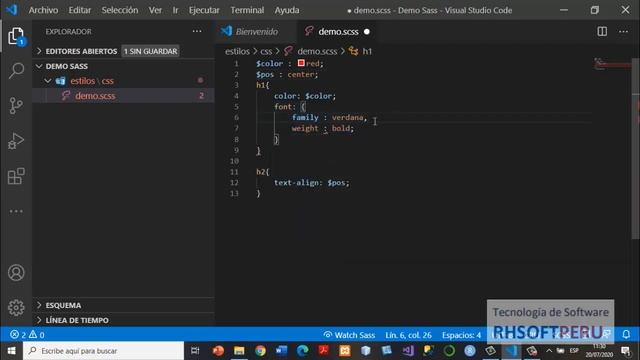640x360 pixels.
Task: Expand the Línea de Tiempo section
Action: point(77,320)
